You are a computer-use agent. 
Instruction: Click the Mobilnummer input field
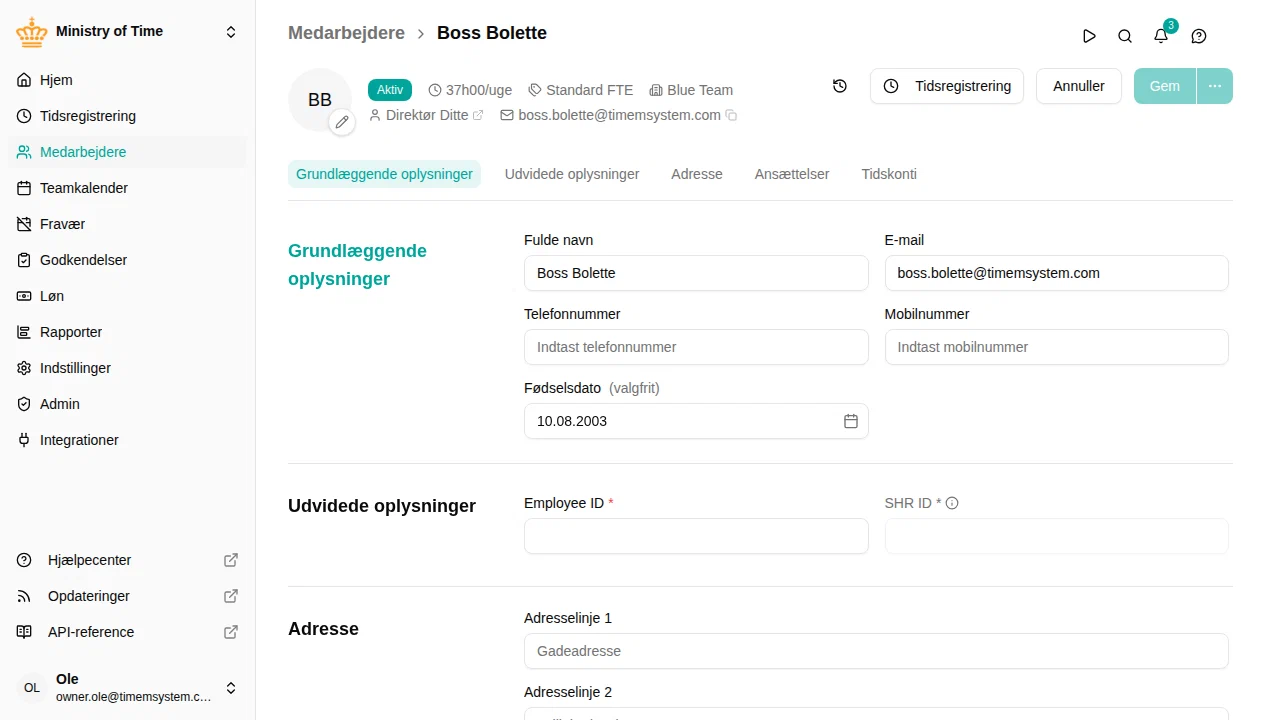pos(1056,347)
